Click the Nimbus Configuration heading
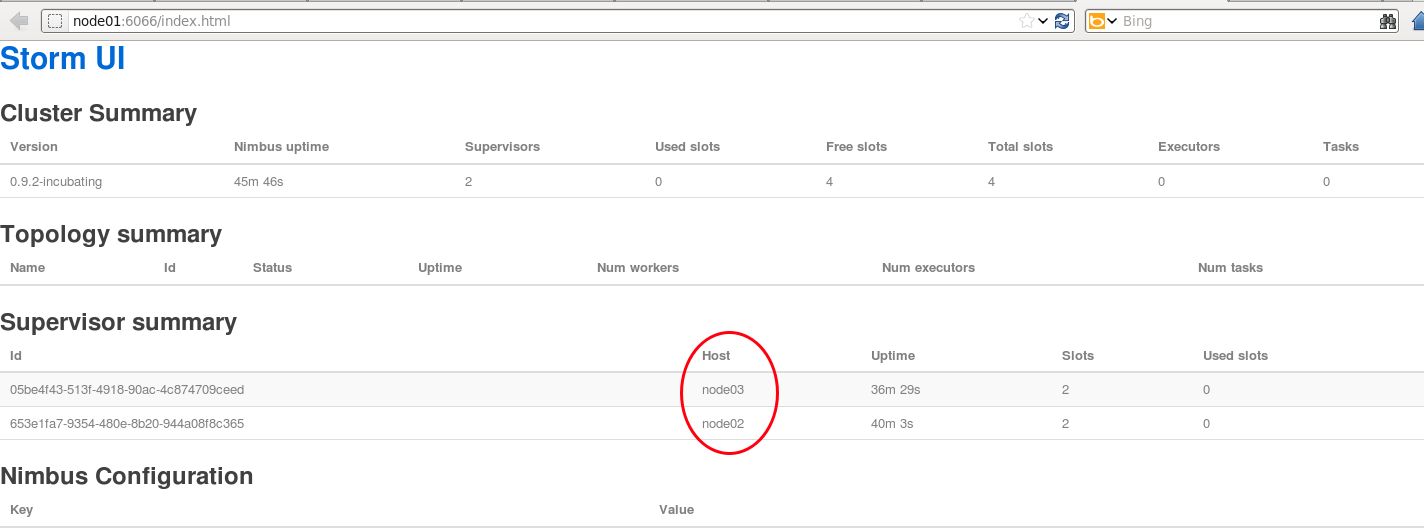Viewport: 1424px width, 528px height. [x=127, y=476]
